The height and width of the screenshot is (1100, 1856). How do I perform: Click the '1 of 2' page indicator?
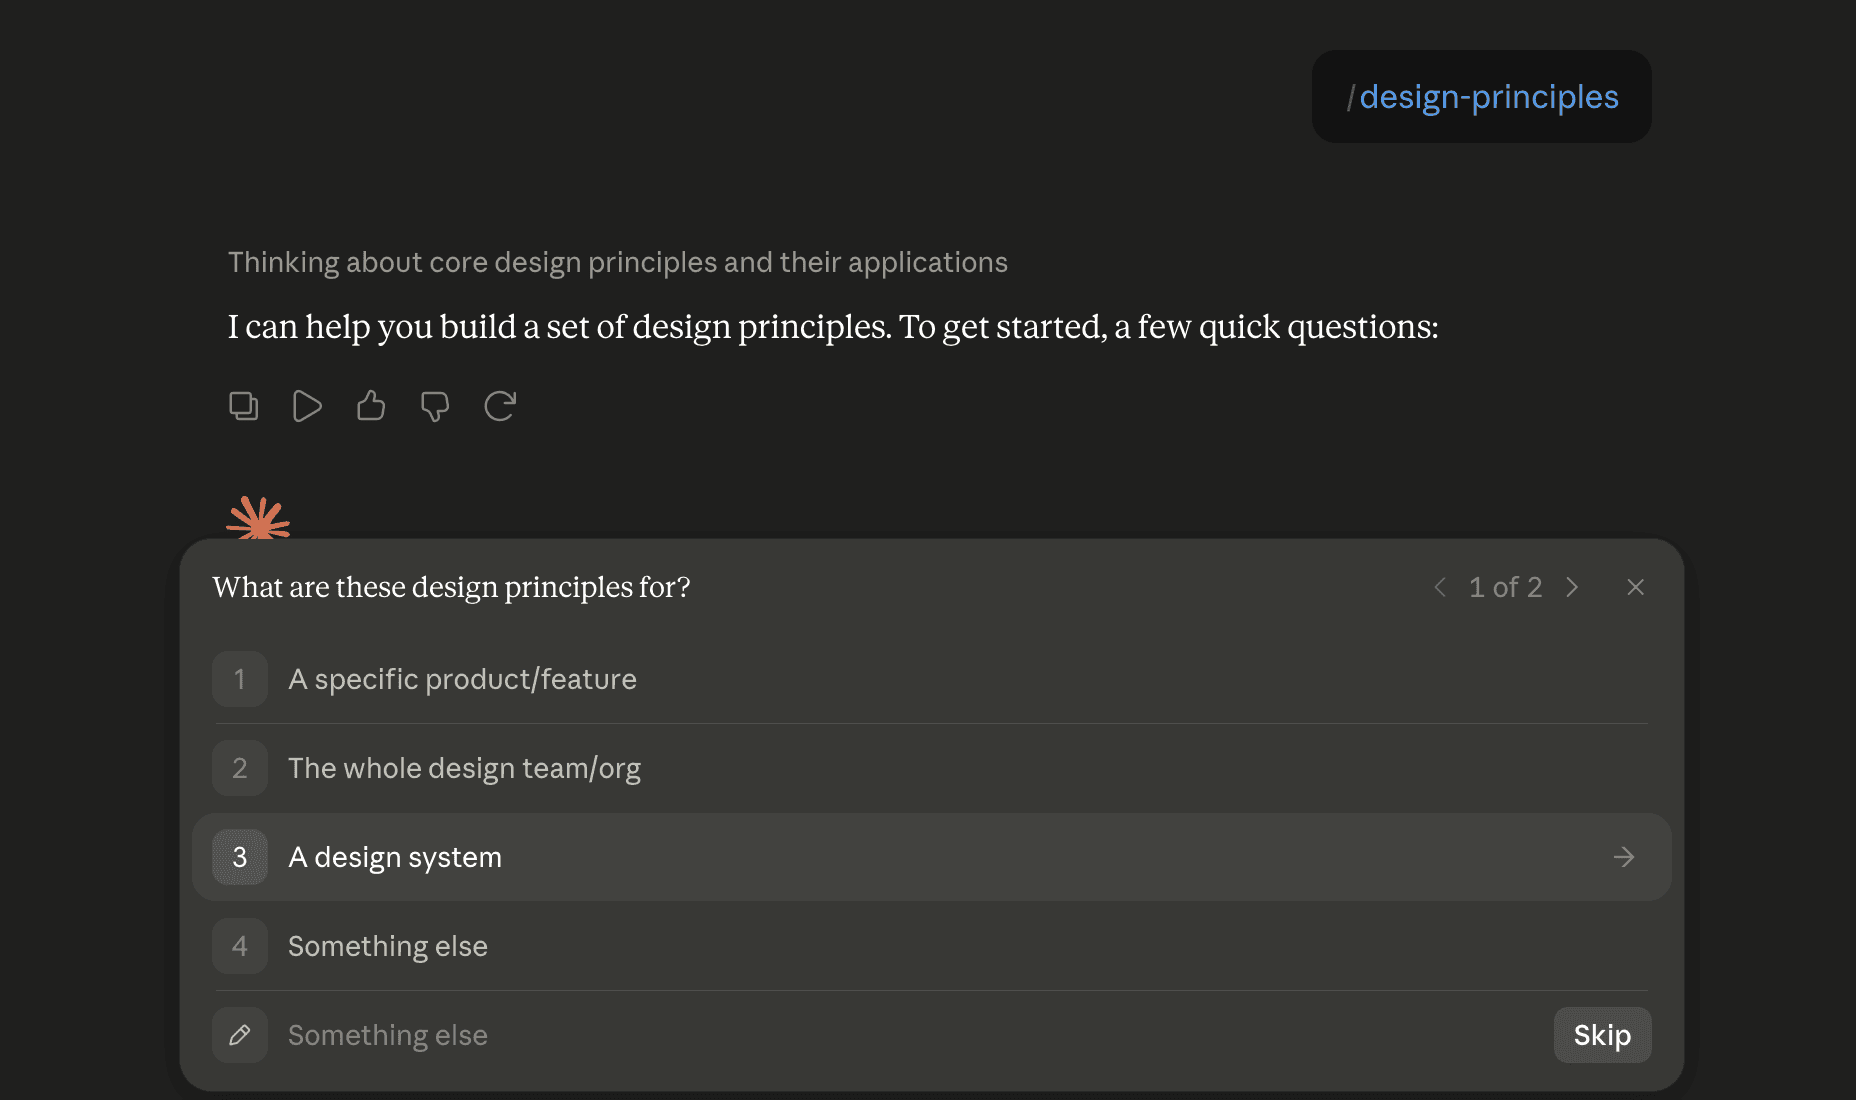[1506, 587]
